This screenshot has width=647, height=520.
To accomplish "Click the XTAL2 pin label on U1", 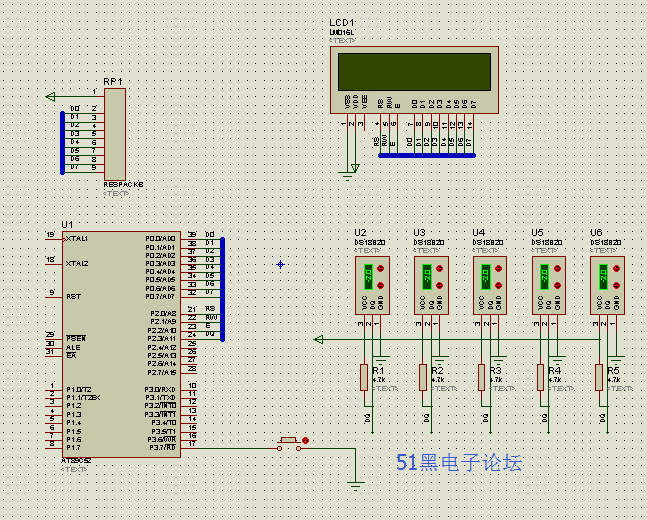I will 77,263.
